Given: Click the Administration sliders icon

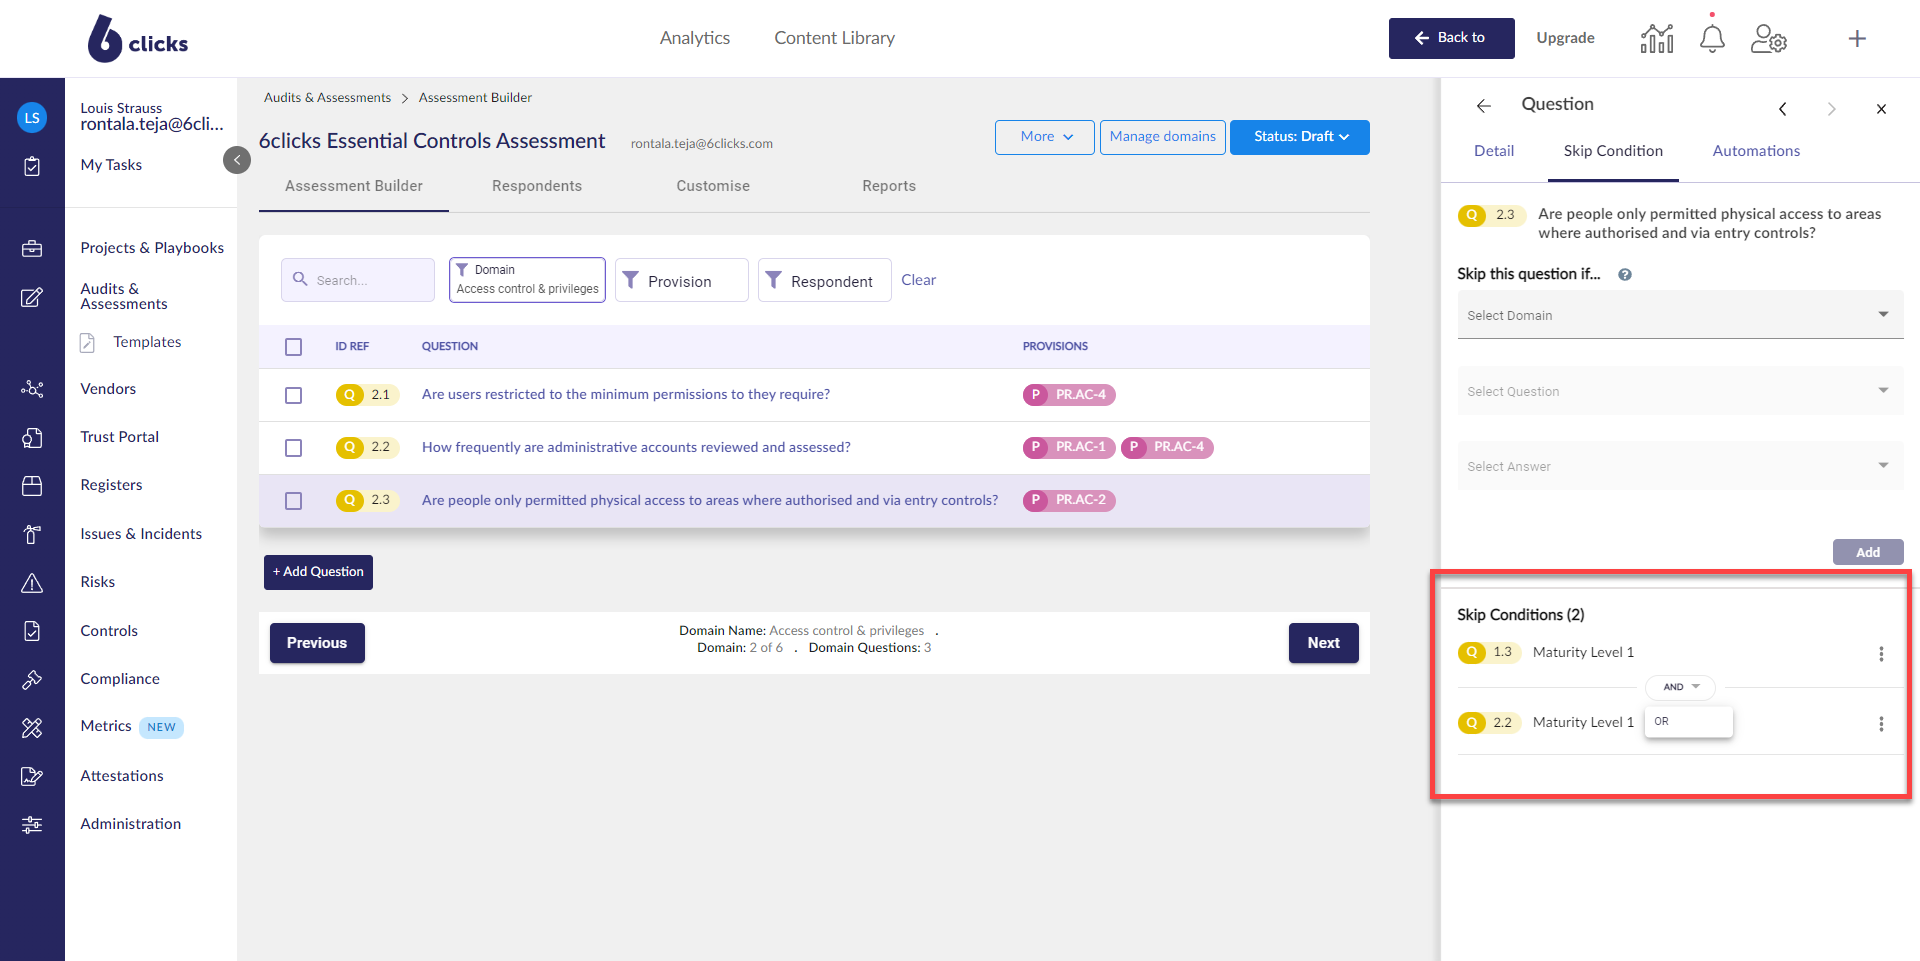Looking at the screenshot, I should [x=32, y=825].
